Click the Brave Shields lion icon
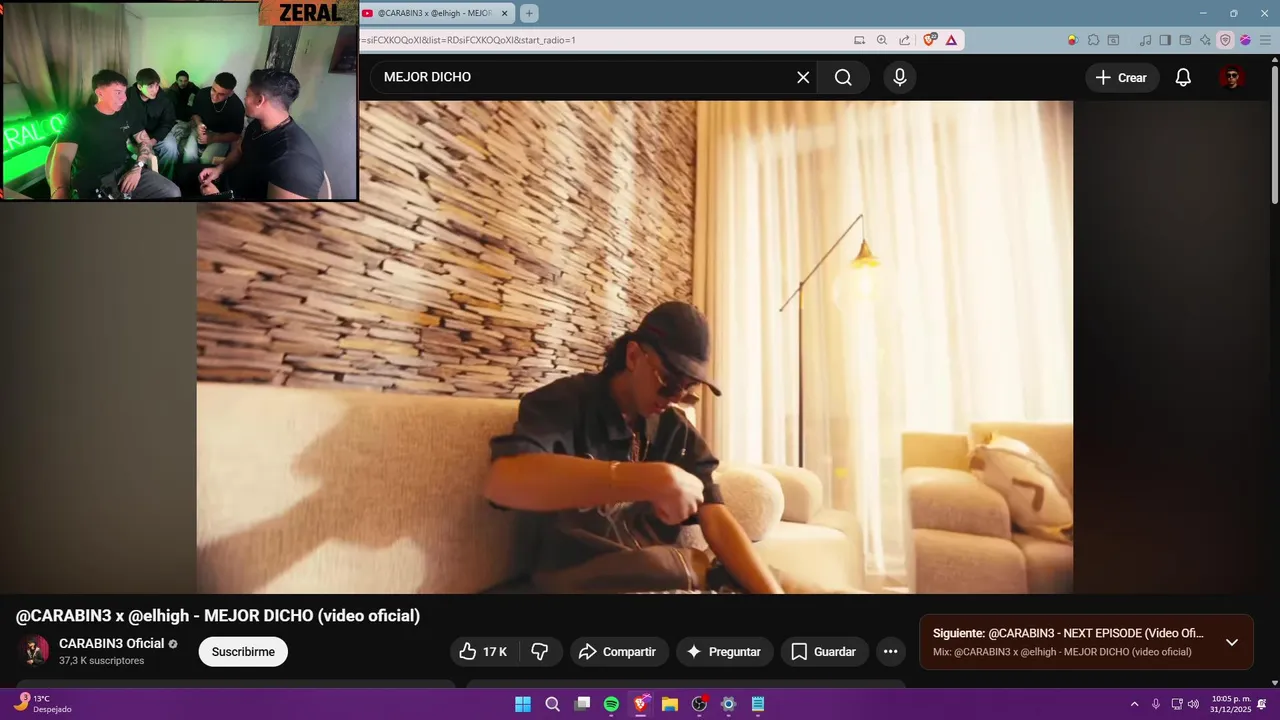Screen dimensions: 1280x720 930,40
